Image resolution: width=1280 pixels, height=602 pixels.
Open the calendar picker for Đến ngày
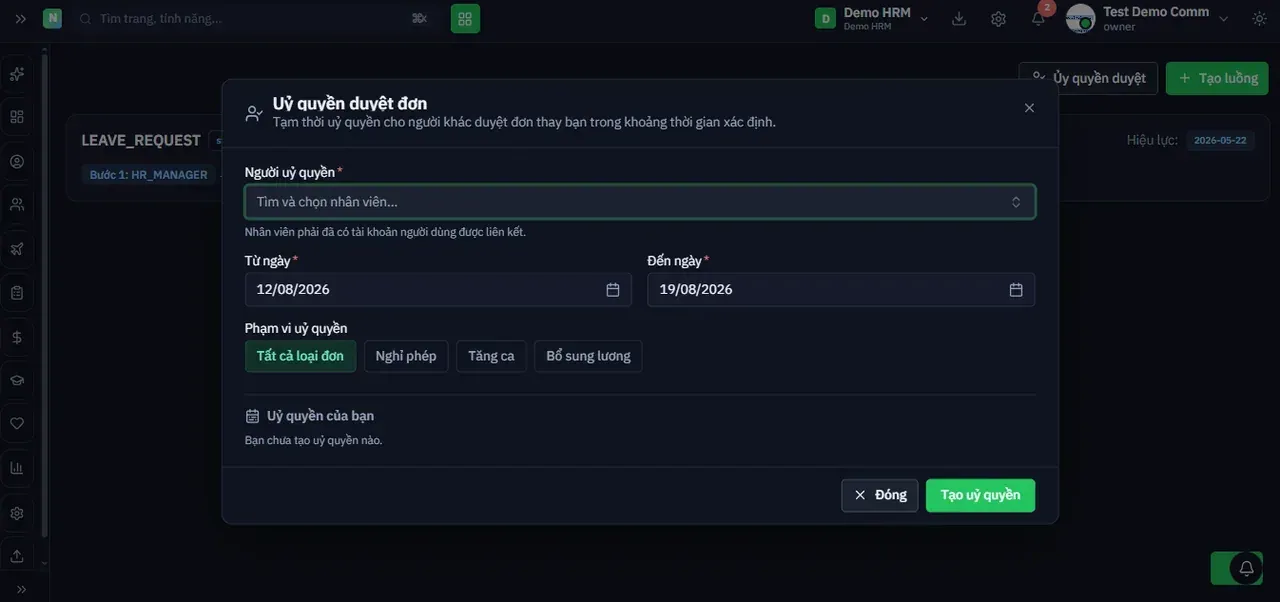[x=1016, y=290]
